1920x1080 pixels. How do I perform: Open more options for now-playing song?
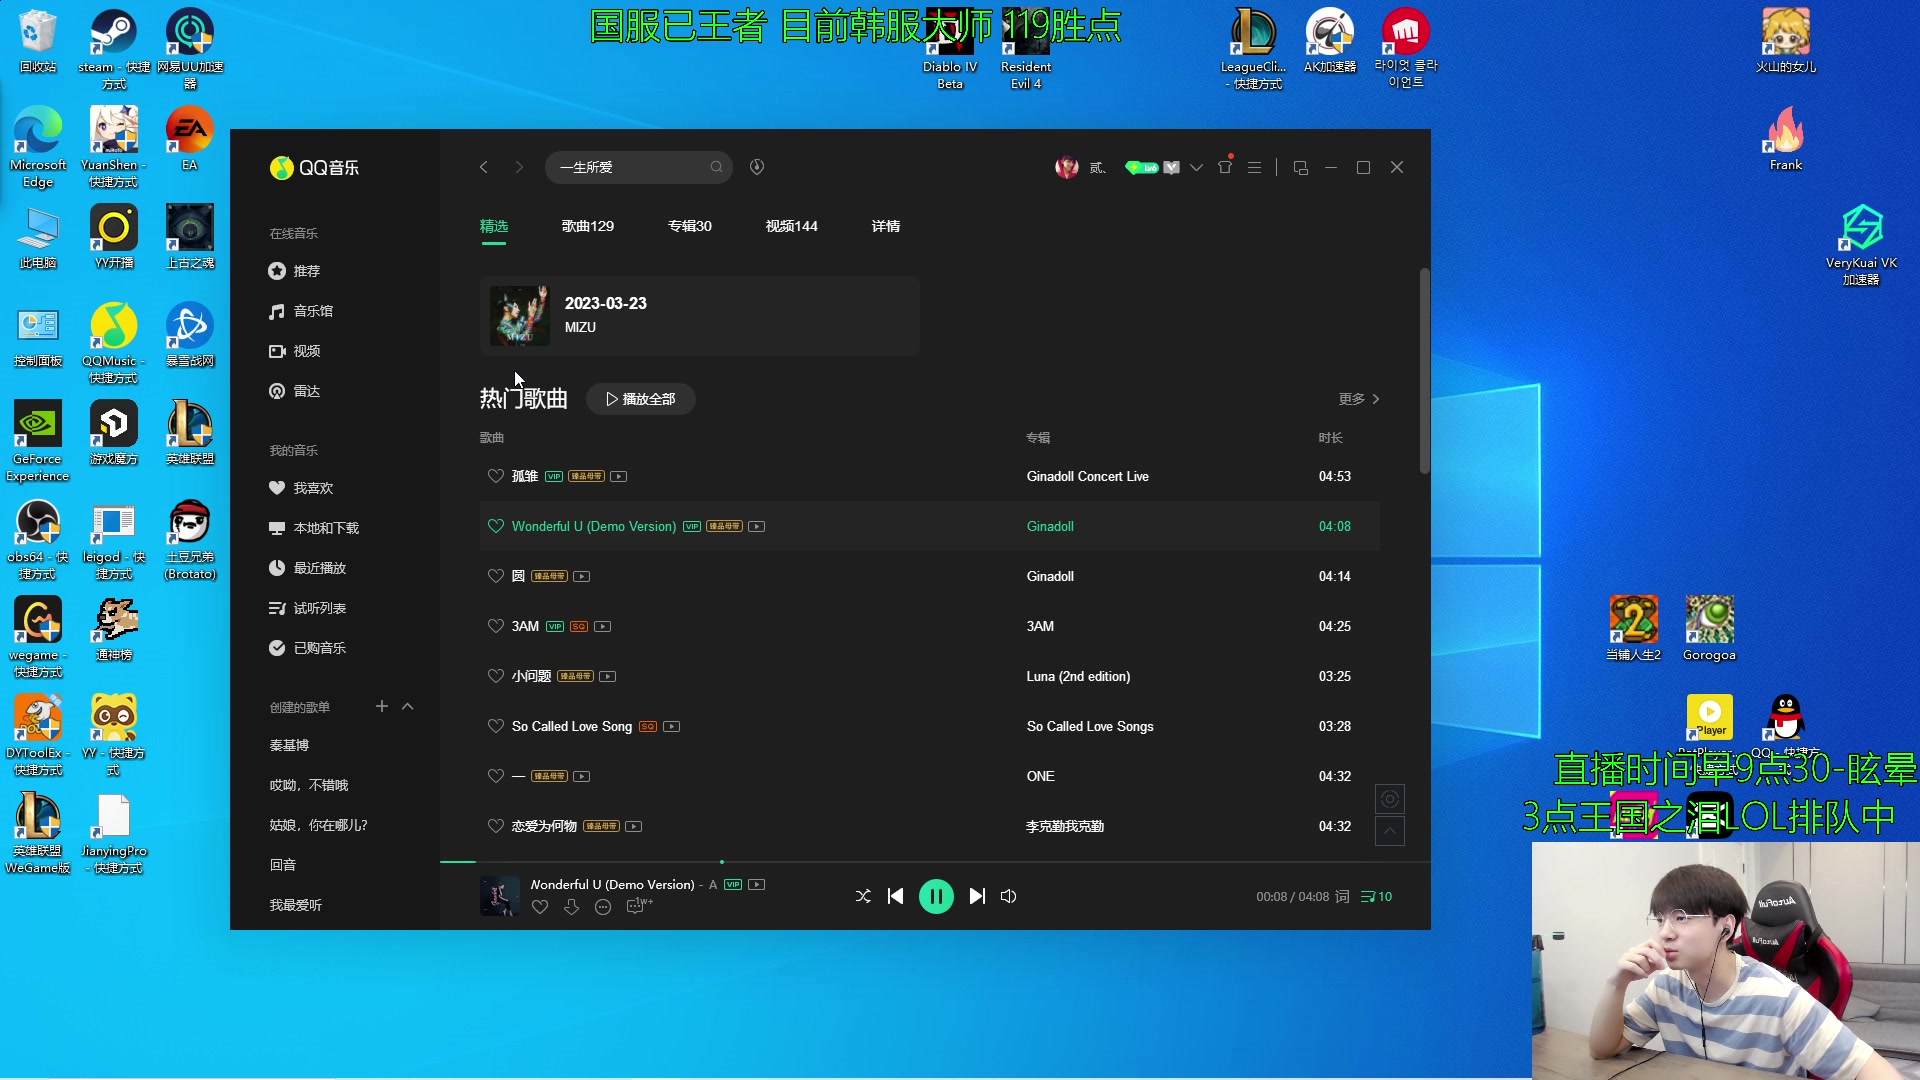pos(603,907)
